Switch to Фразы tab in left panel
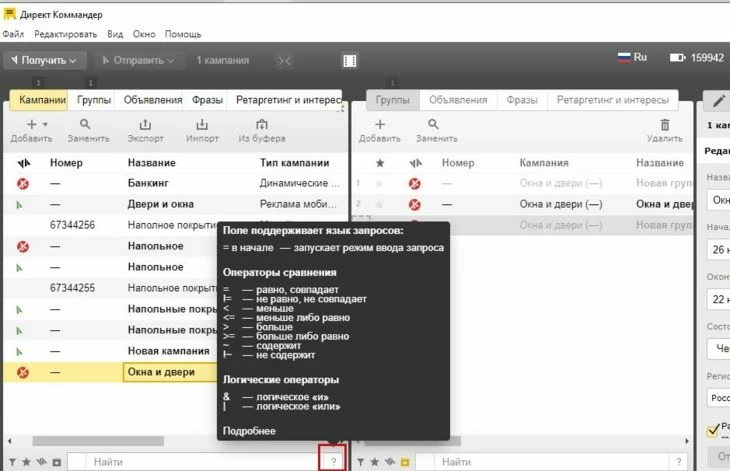Viewport: 730px width, 471px height. [207, 100]
